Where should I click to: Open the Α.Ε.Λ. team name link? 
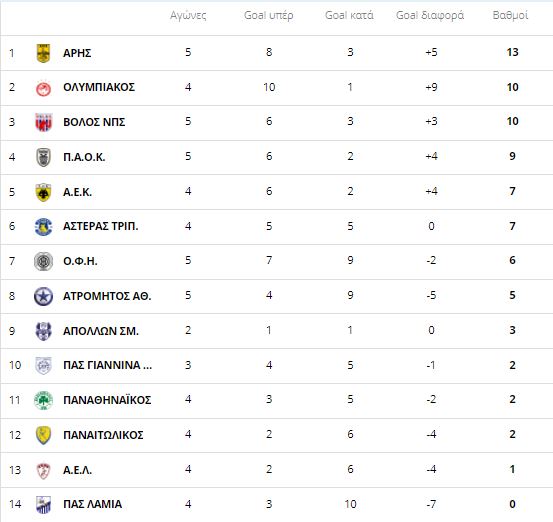(x=77, y=470)
